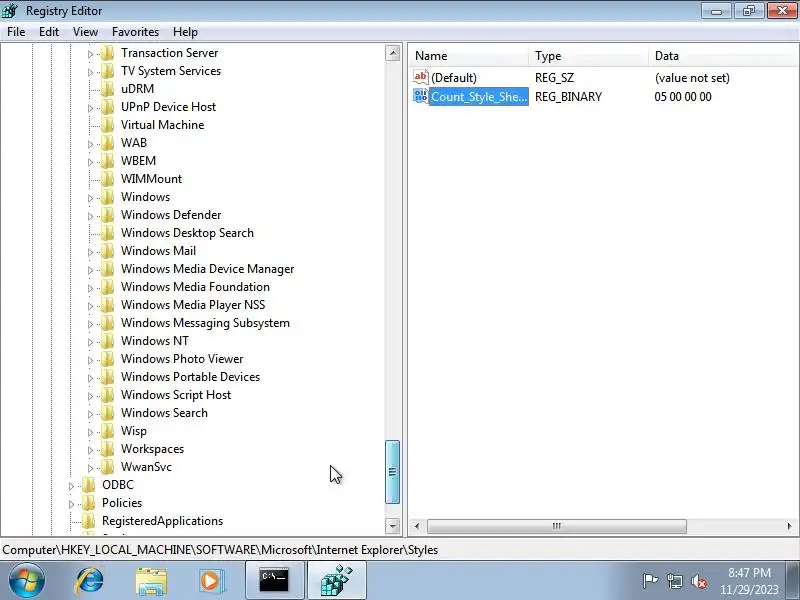Click the Registry Editor title bar icon
The height and width of the screenshot is (600, 800).
tap(10, 10)
